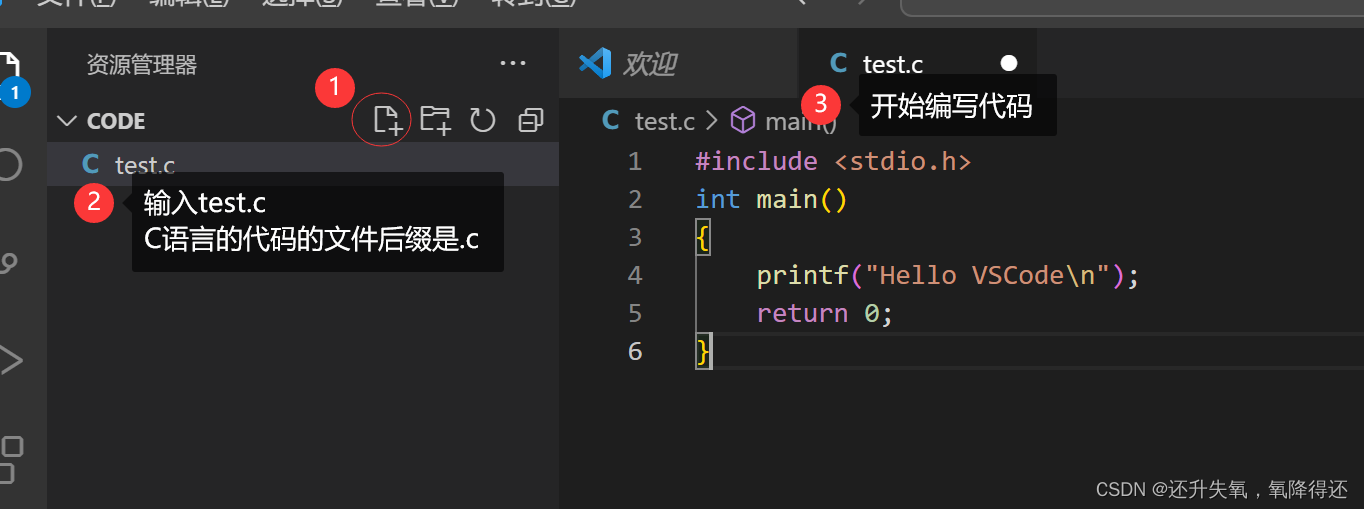This screenshot has height=509, width=1364.
Task: Click line number 4 in the gutter
Action: pyautogui.click(x=635, y=275)
